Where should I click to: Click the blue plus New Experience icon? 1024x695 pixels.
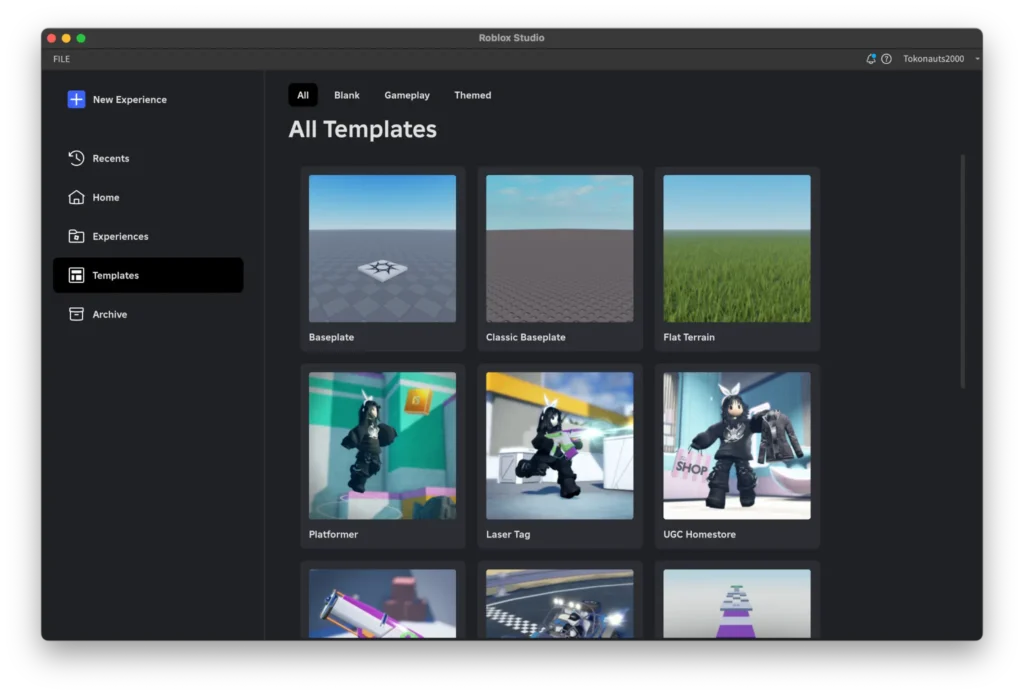pos(76,99)
